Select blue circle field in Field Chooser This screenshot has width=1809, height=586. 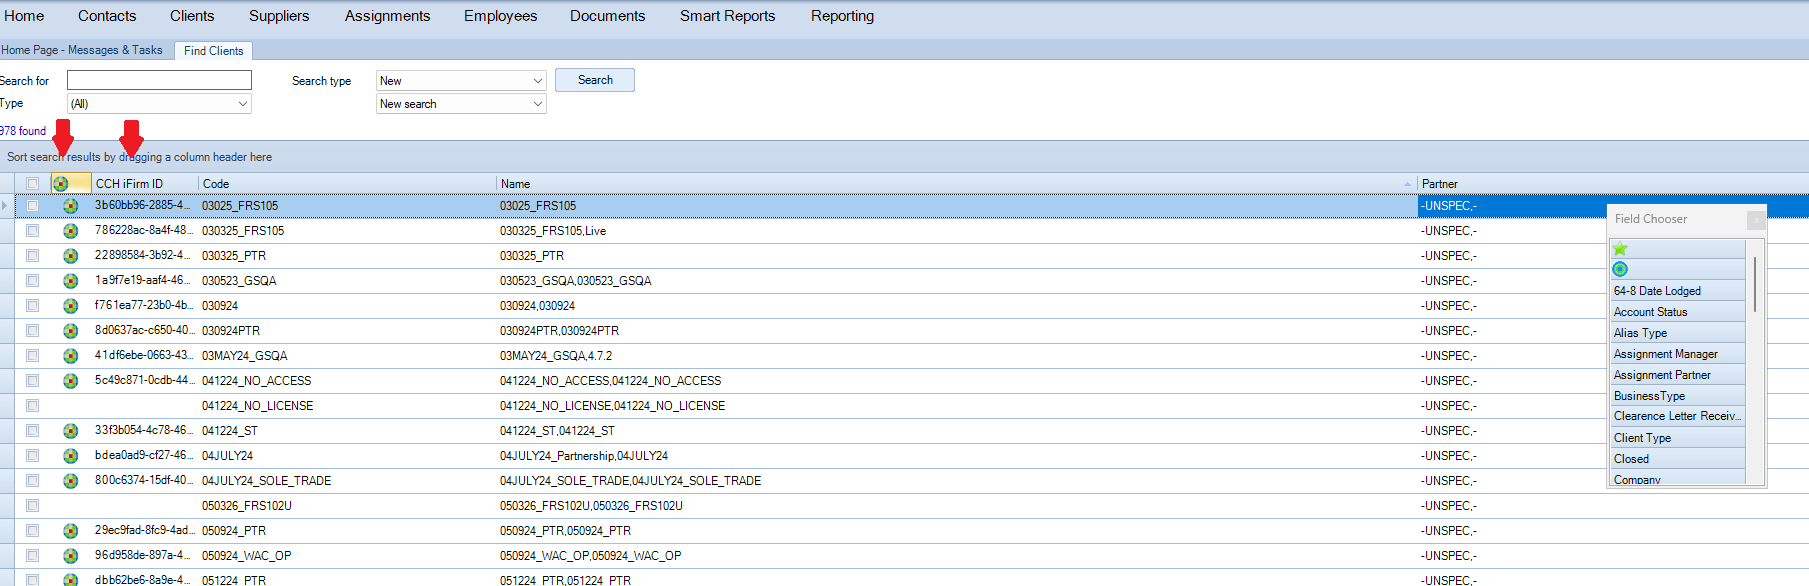(1678, 269)
